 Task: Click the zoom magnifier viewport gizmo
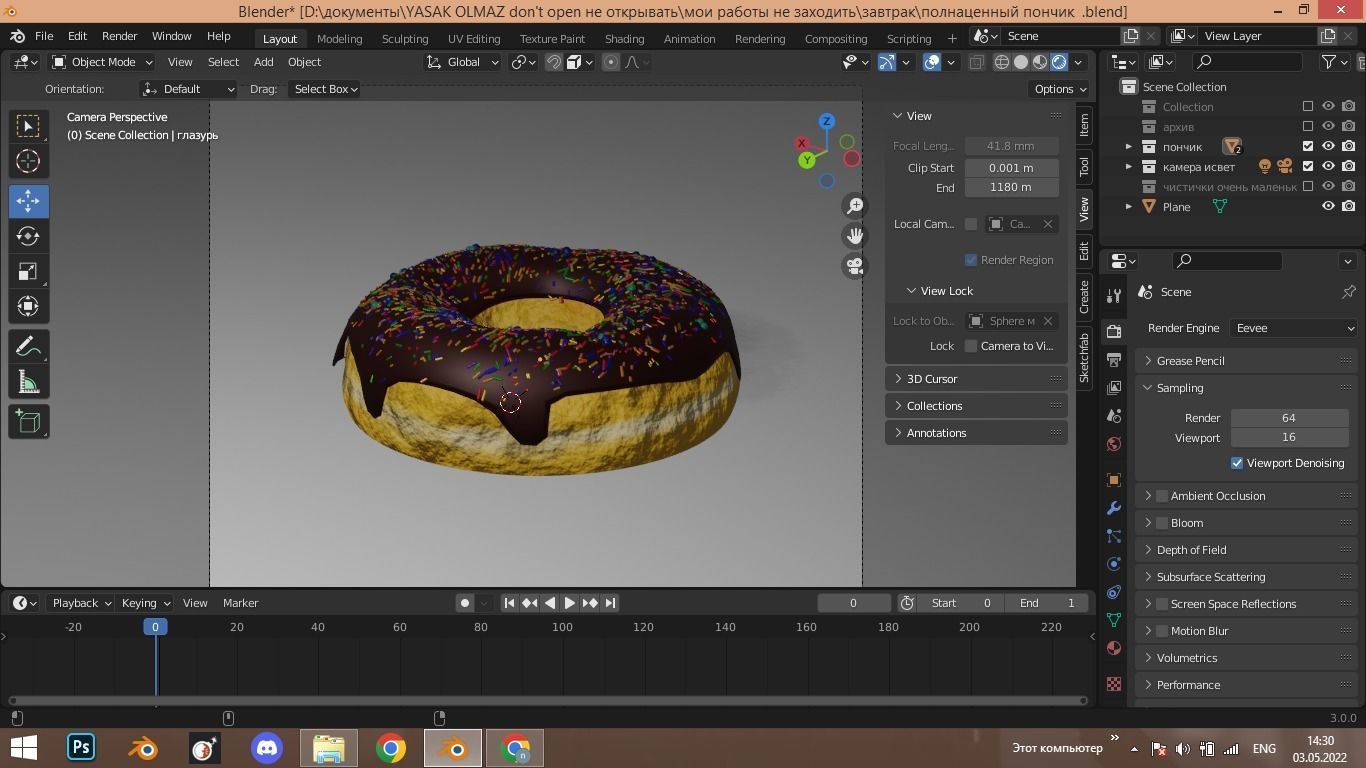click(x=855, y=206)
